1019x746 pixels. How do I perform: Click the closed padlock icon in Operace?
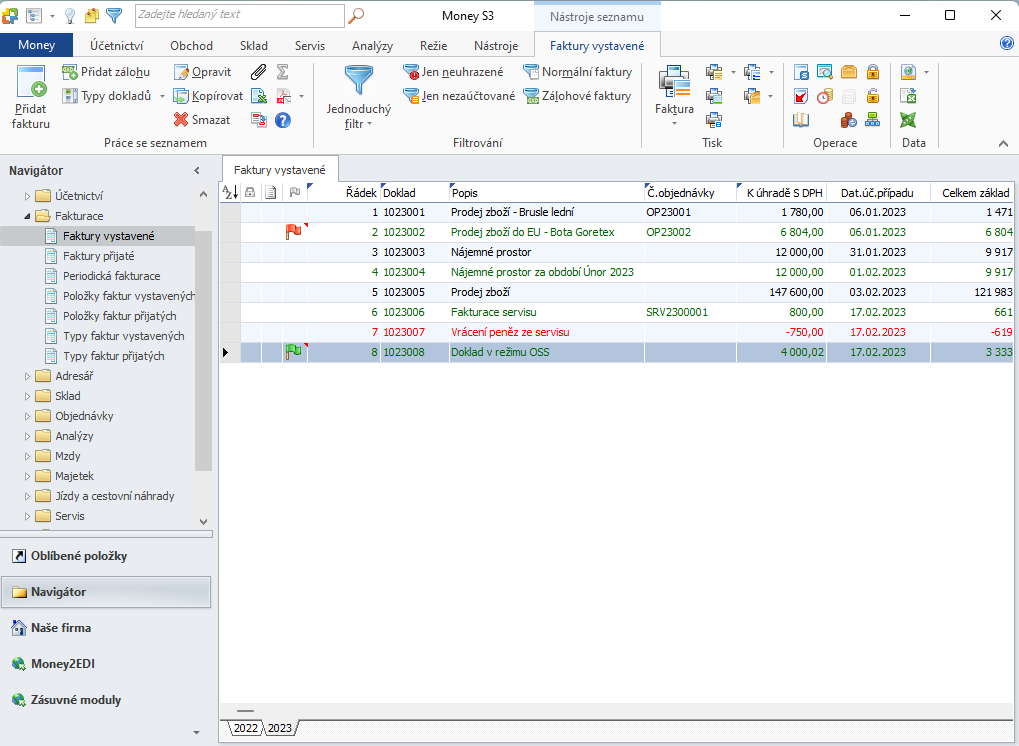tap(873, 71)
